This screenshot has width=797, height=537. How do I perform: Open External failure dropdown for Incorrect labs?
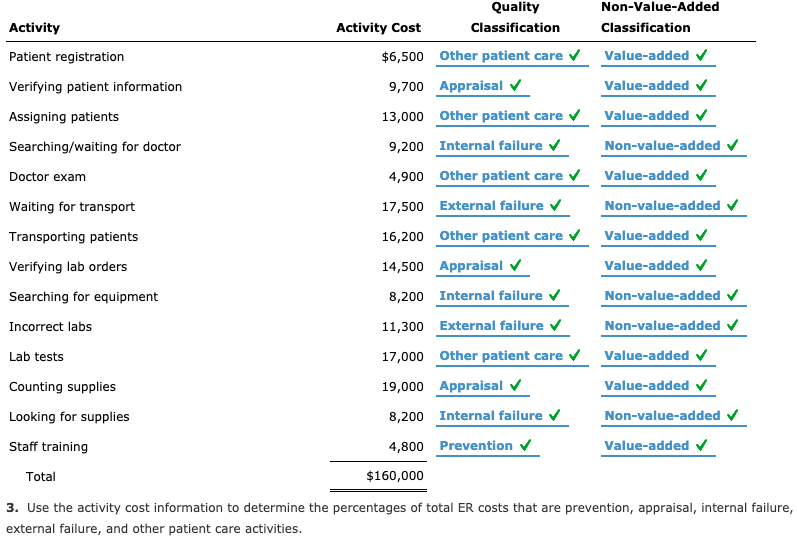503,326
